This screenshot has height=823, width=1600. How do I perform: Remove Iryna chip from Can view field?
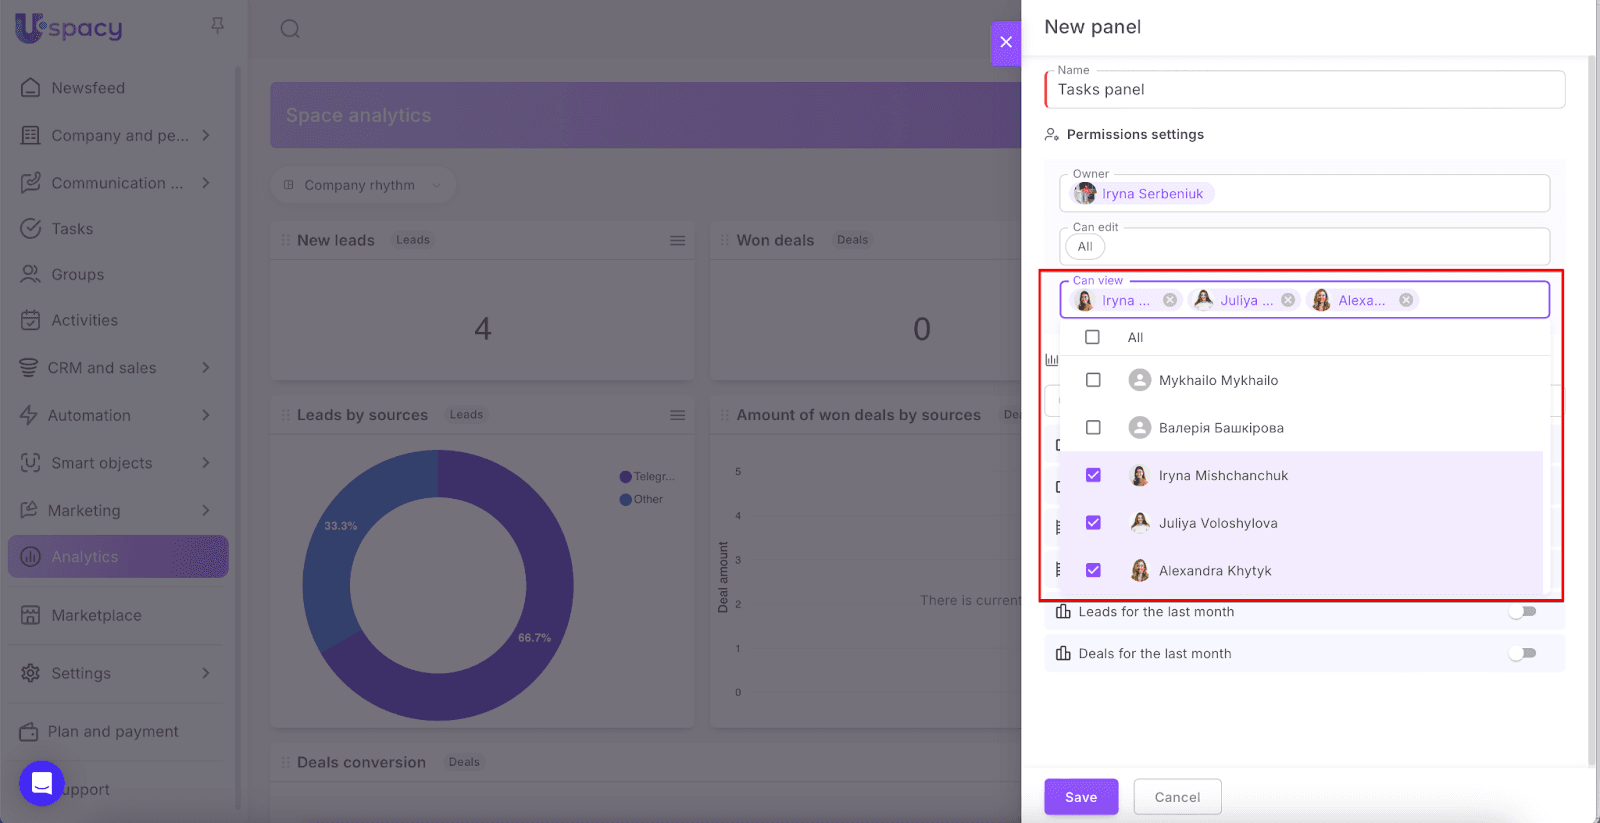point(1169,300)
